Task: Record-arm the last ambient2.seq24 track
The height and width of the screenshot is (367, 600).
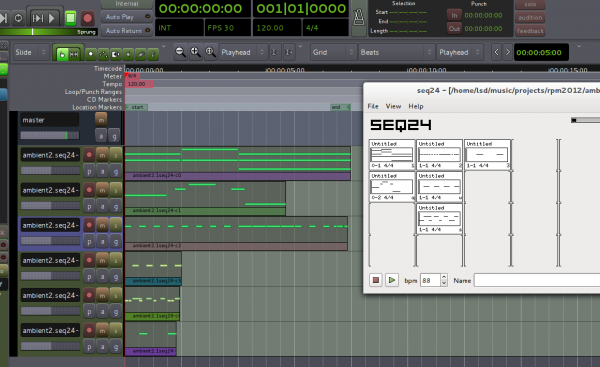Action: pos(89,330)
